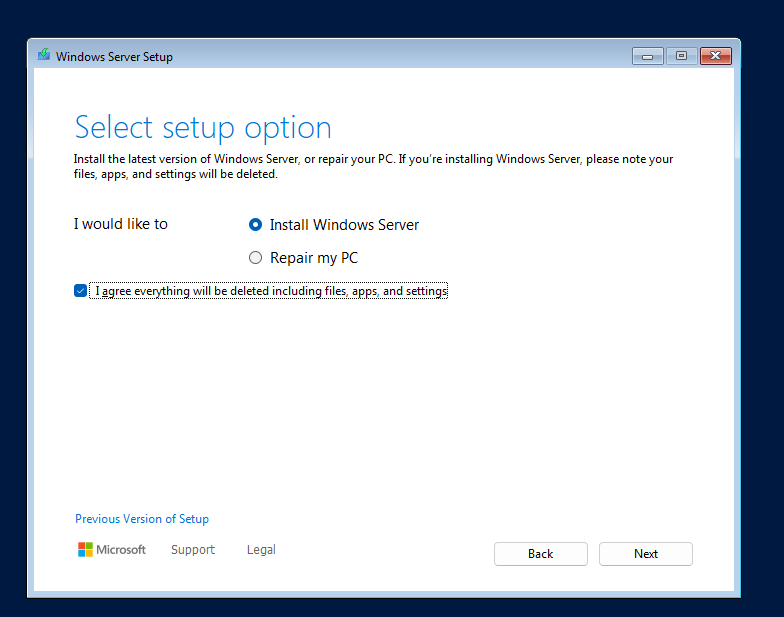Go to the Next setup step
The width and height of the screenshot is (784, 617).
[646, 554]
